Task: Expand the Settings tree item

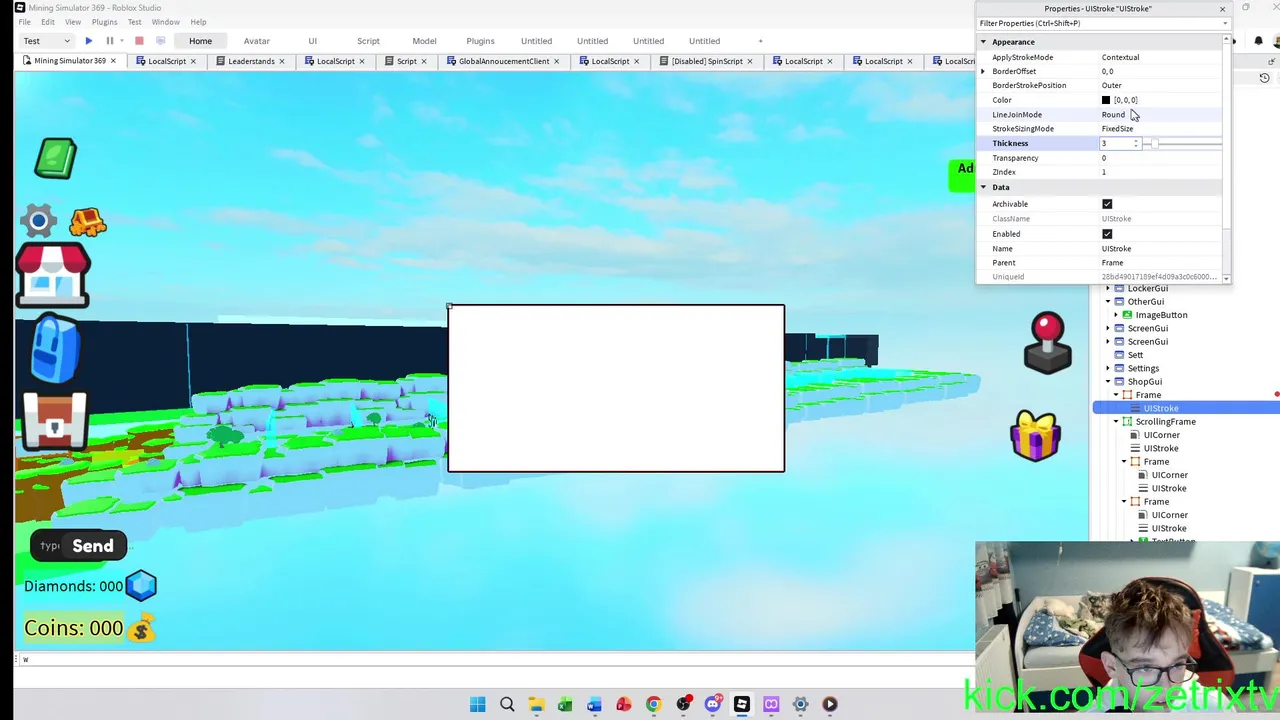Action: pos(1108,368)
